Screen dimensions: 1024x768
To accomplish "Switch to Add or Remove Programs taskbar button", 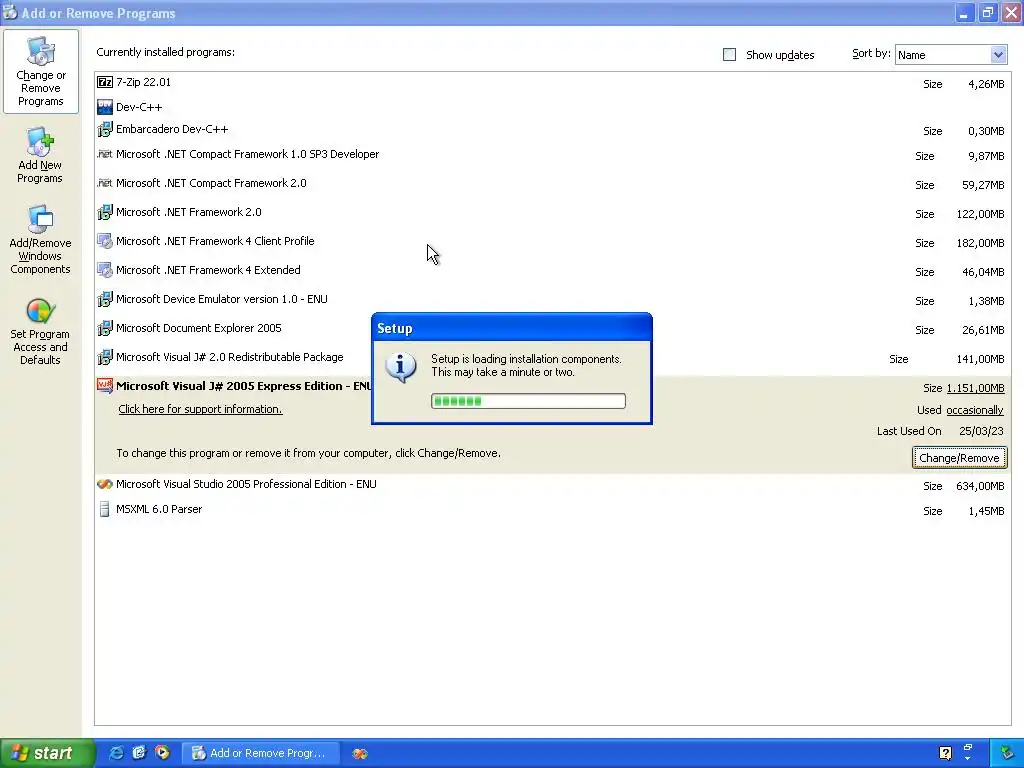I will pyautogui.click(x=260, y=754).
